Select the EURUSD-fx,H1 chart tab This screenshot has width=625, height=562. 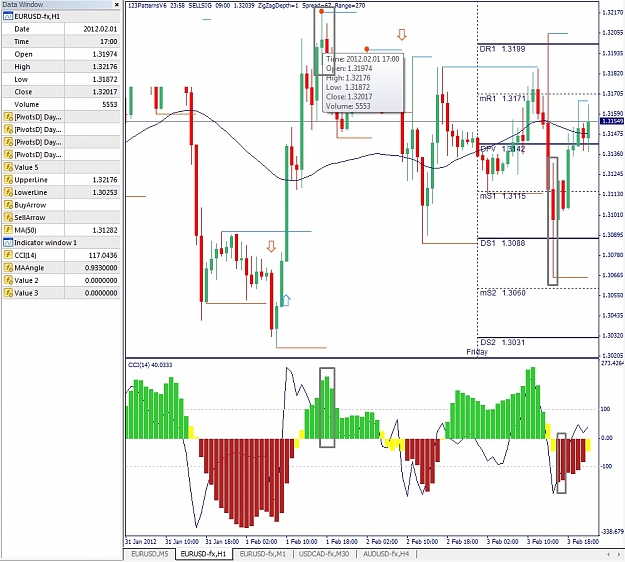coord(203,554)
